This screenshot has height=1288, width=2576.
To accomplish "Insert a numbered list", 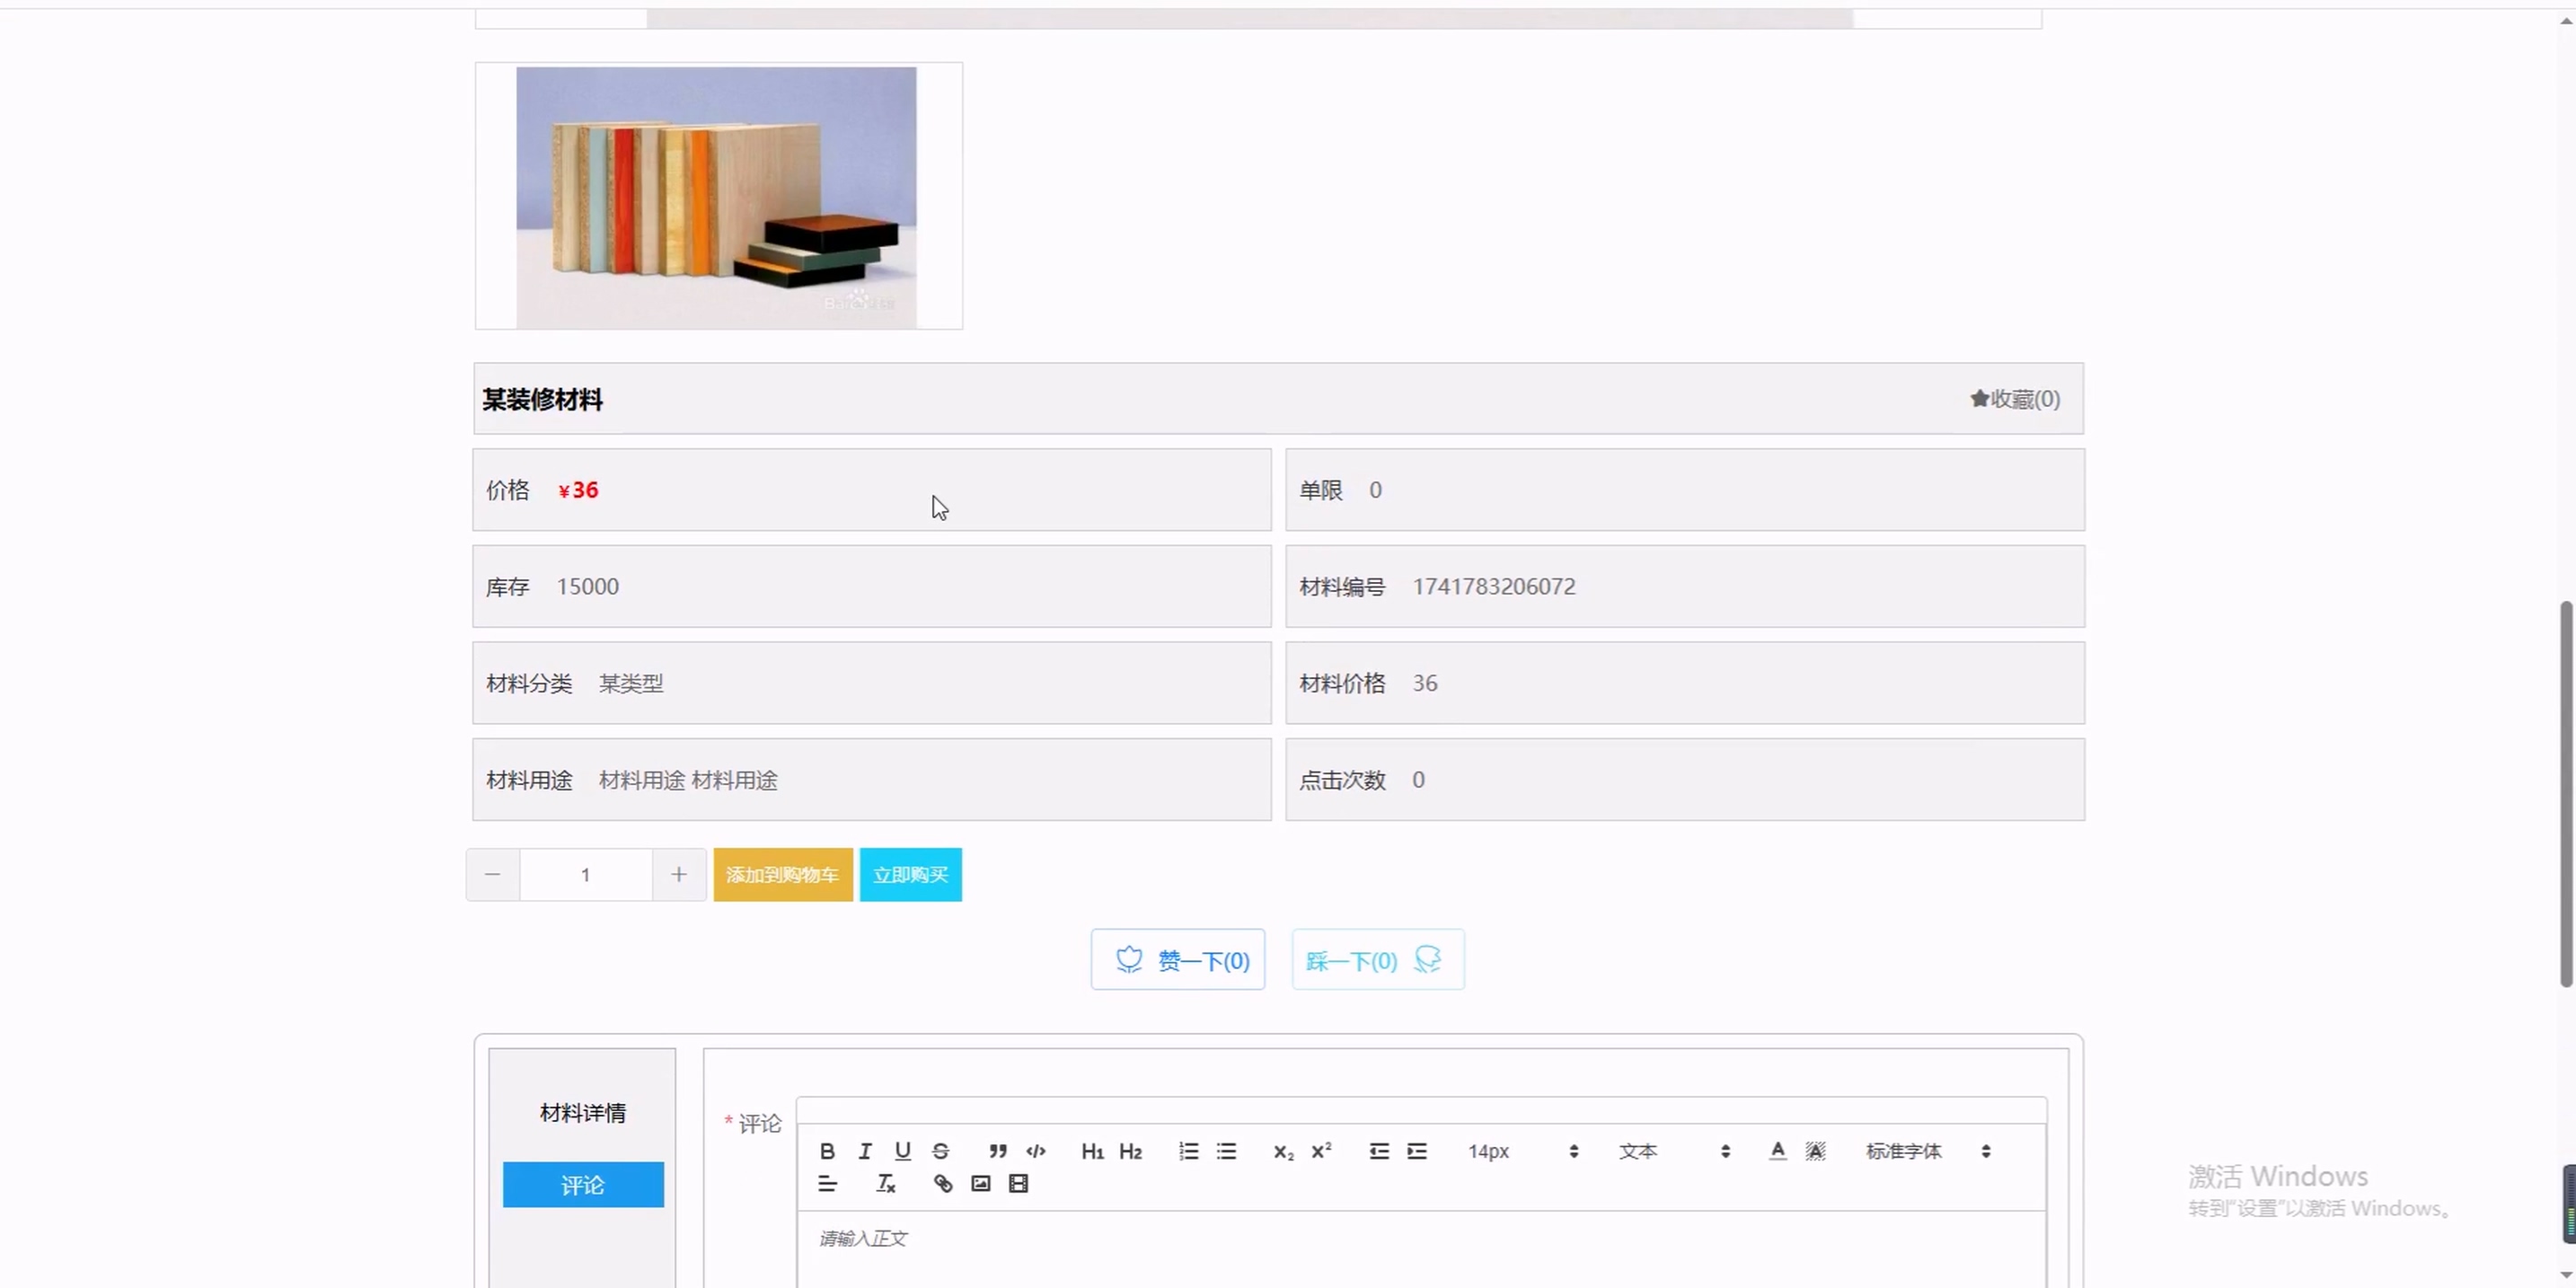I will coord(1188,1151).
